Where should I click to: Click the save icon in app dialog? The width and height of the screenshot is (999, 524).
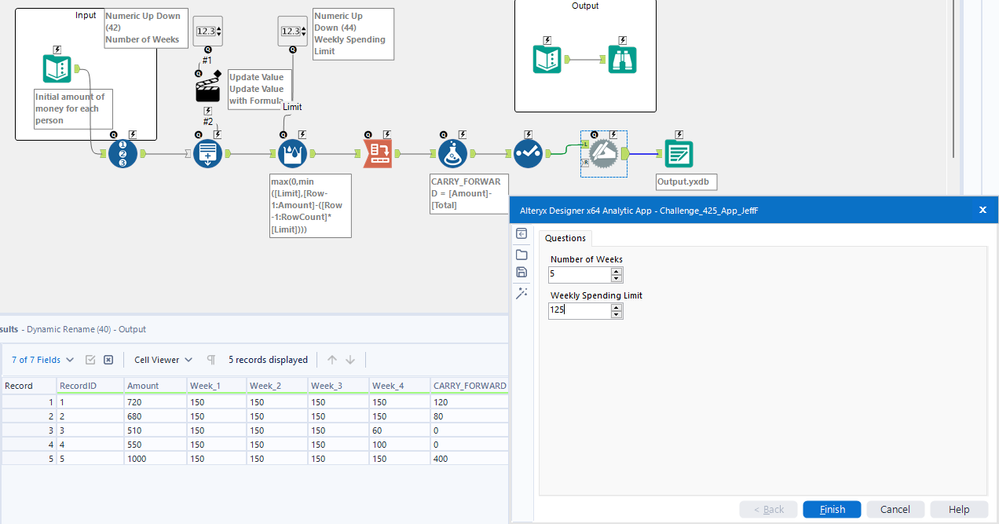(x=521, y=272)
